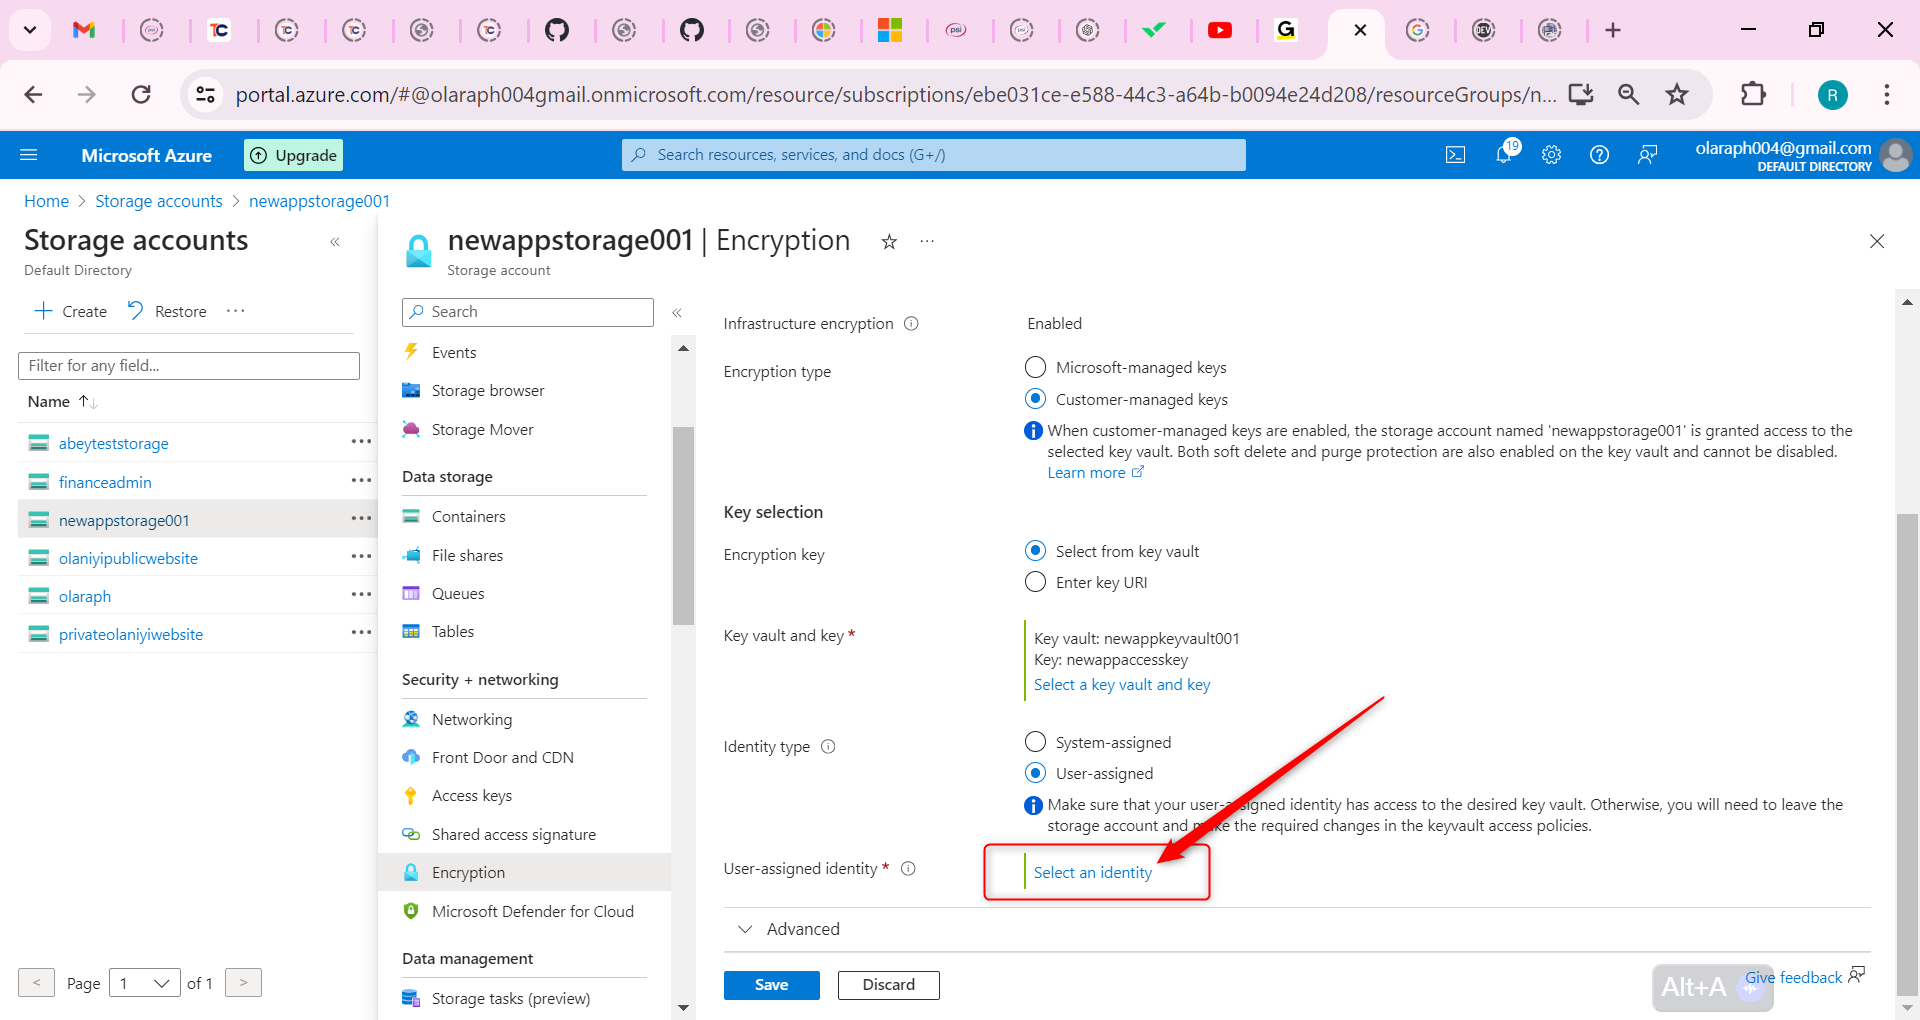
Task: Click Restore in the storage accounts toolbar
Action: pyautogui.click(x=167, y=311)
